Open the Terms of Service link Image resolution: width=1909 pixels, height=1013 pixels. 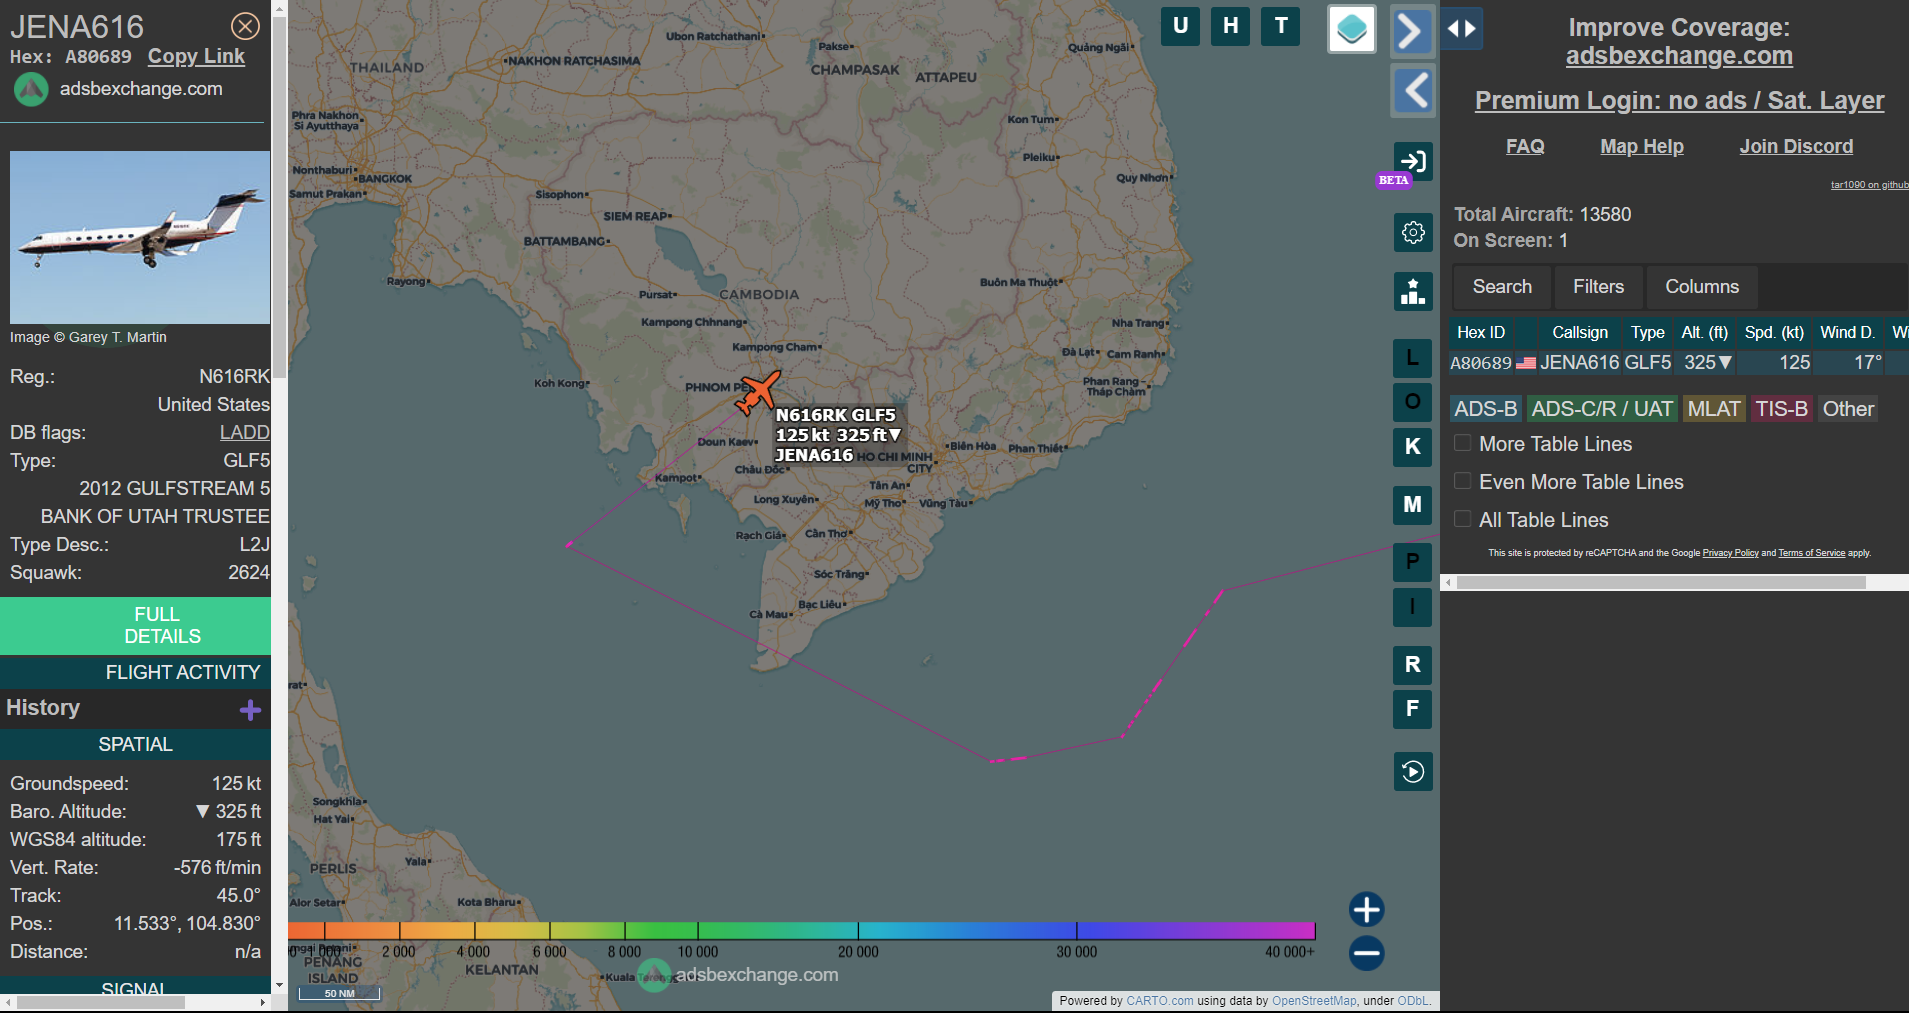(x=1811, y=553)
